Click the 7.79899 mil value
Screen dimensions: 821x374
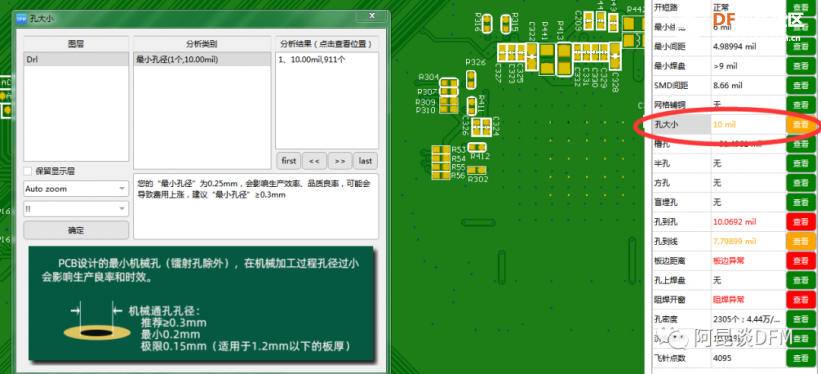coord(735,241)
